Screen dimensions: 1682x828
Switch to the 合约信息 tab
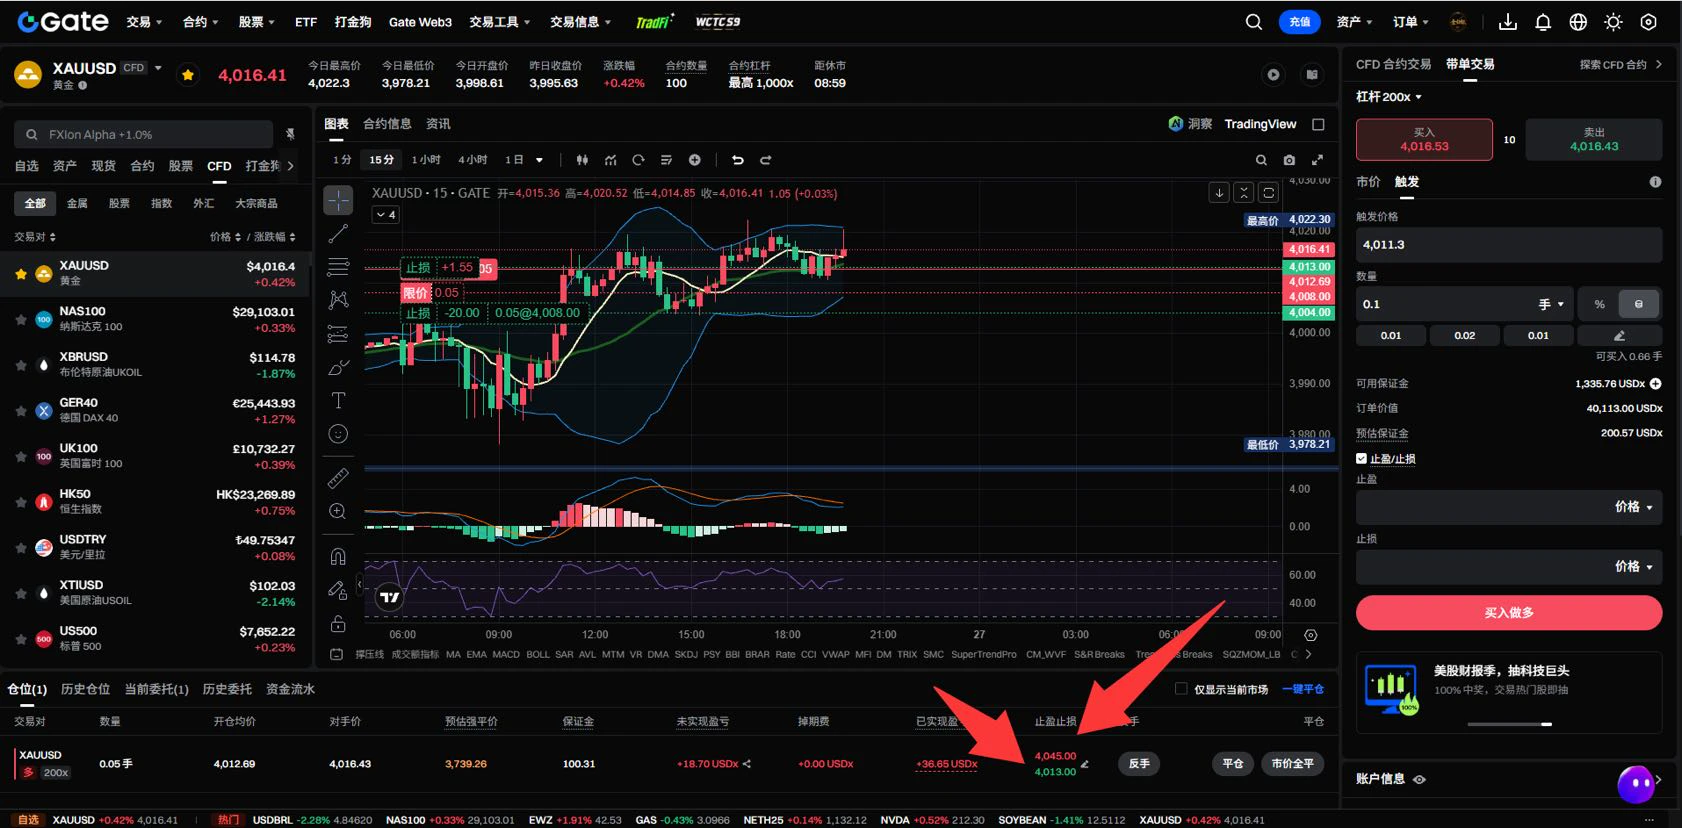pos(387,124)
